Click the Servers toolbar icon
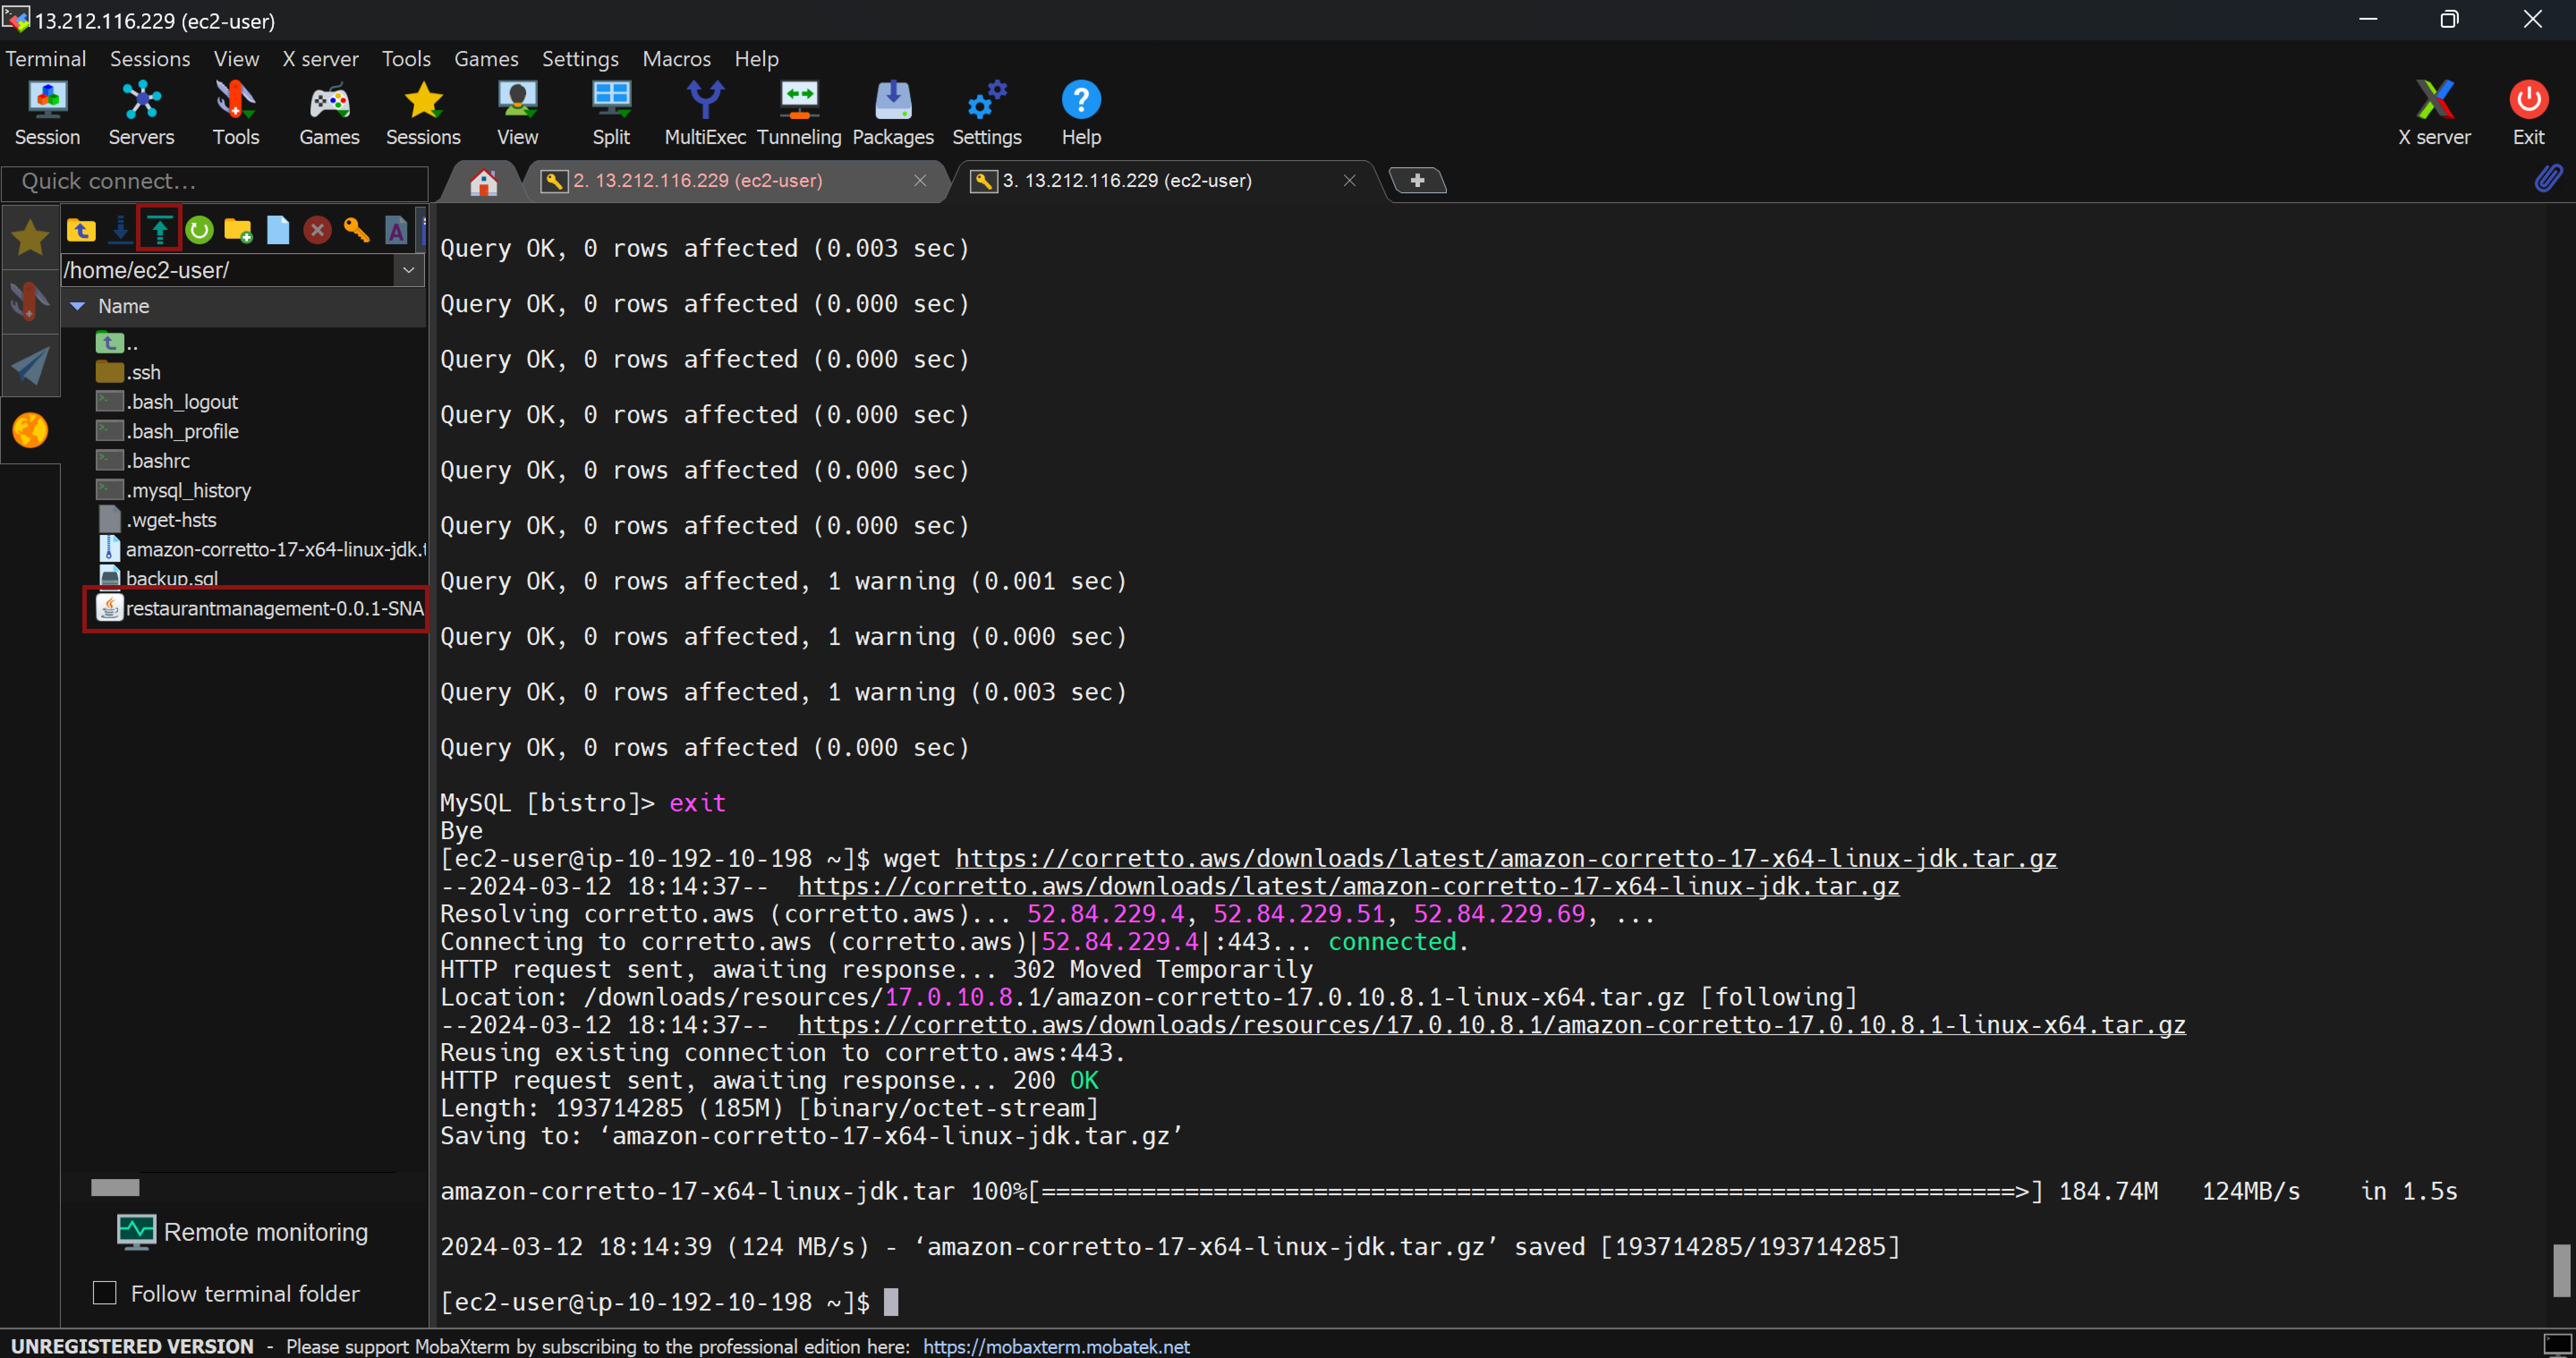The height and width of the screenshot is (1358, 2576). 141,113
